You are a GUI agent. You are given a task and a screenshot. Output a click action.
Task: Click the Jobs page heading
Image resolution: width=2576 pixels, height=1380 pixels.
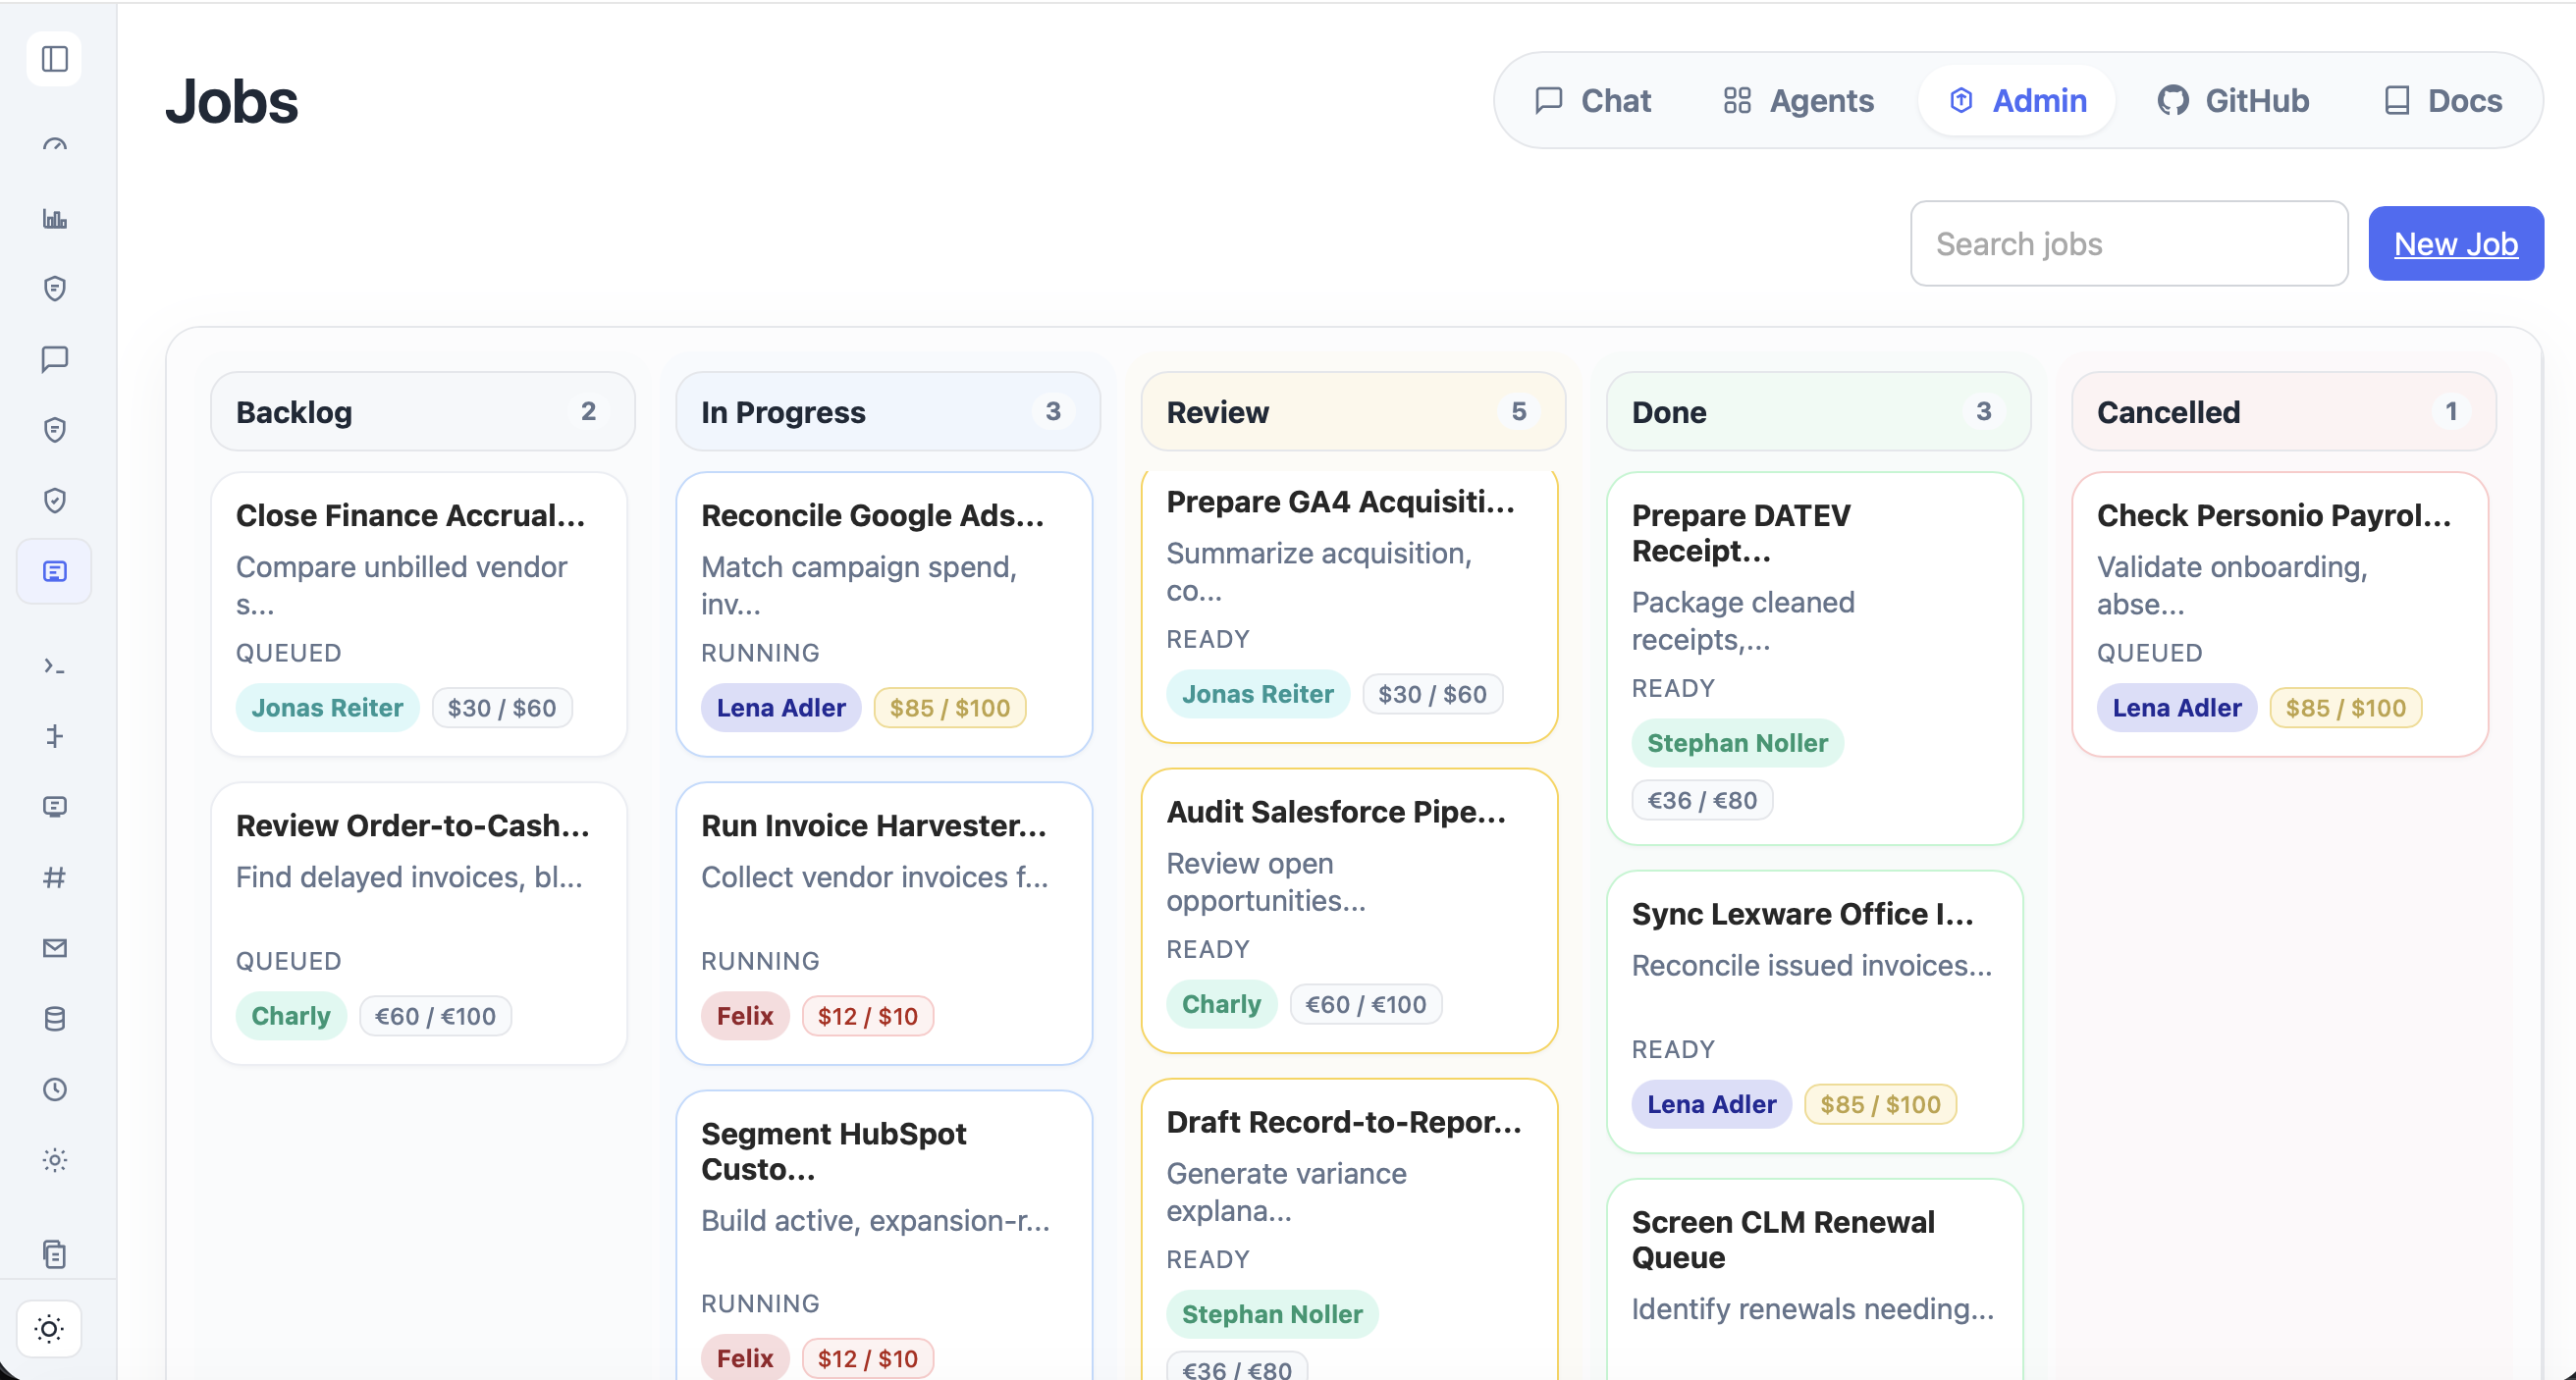[x=232, y=101]
